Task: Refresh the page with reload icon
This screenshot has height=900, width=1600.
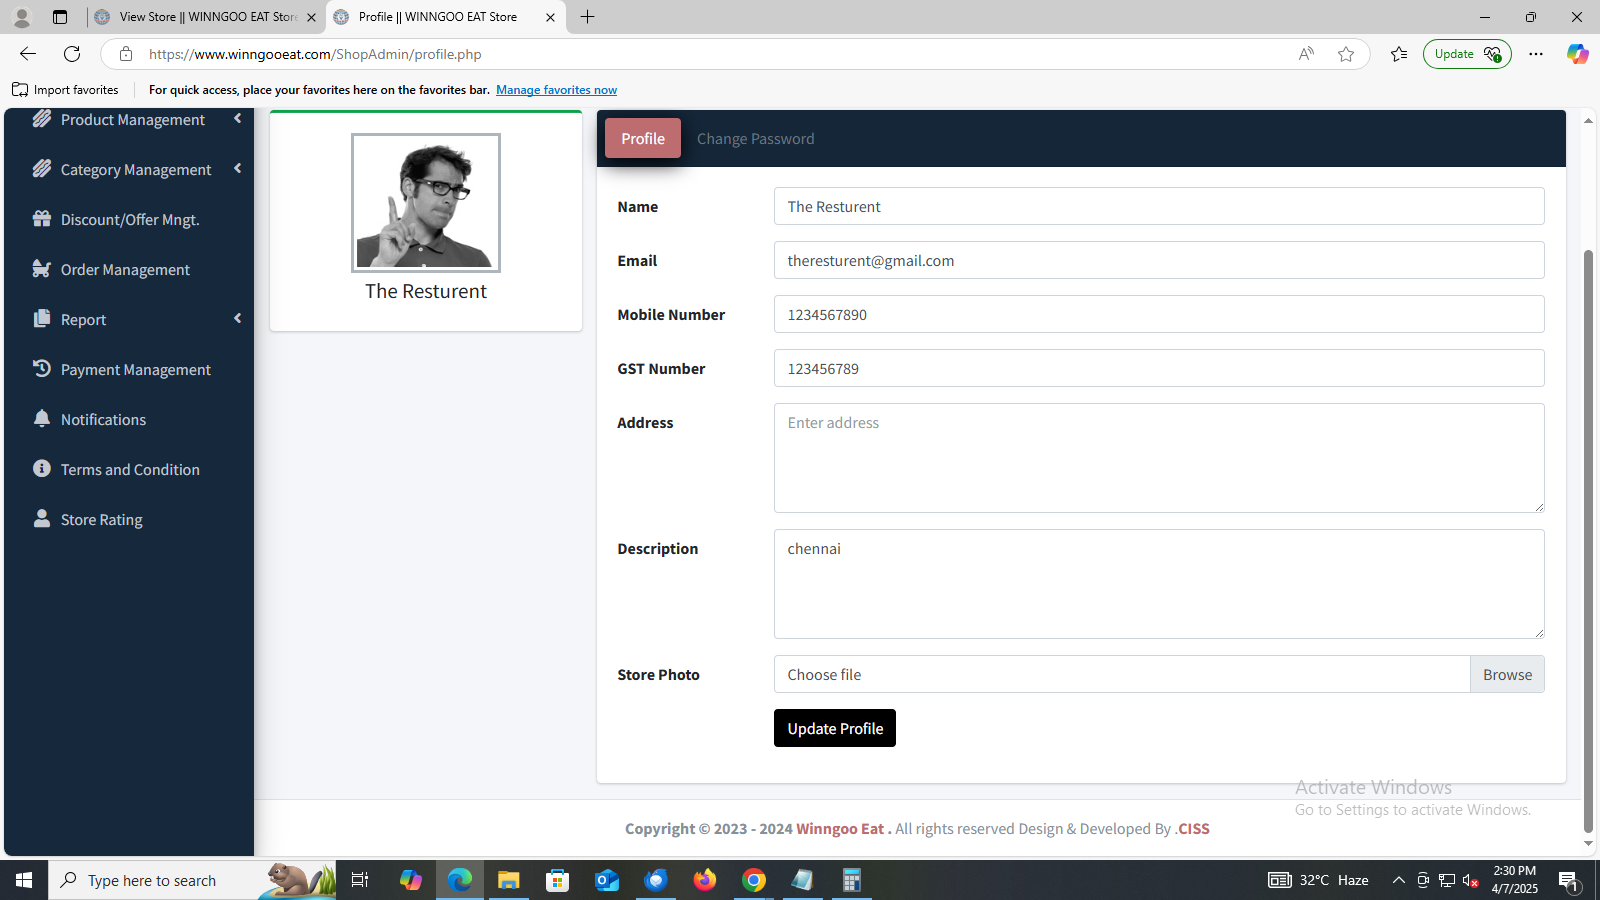Action: (72, 54)
